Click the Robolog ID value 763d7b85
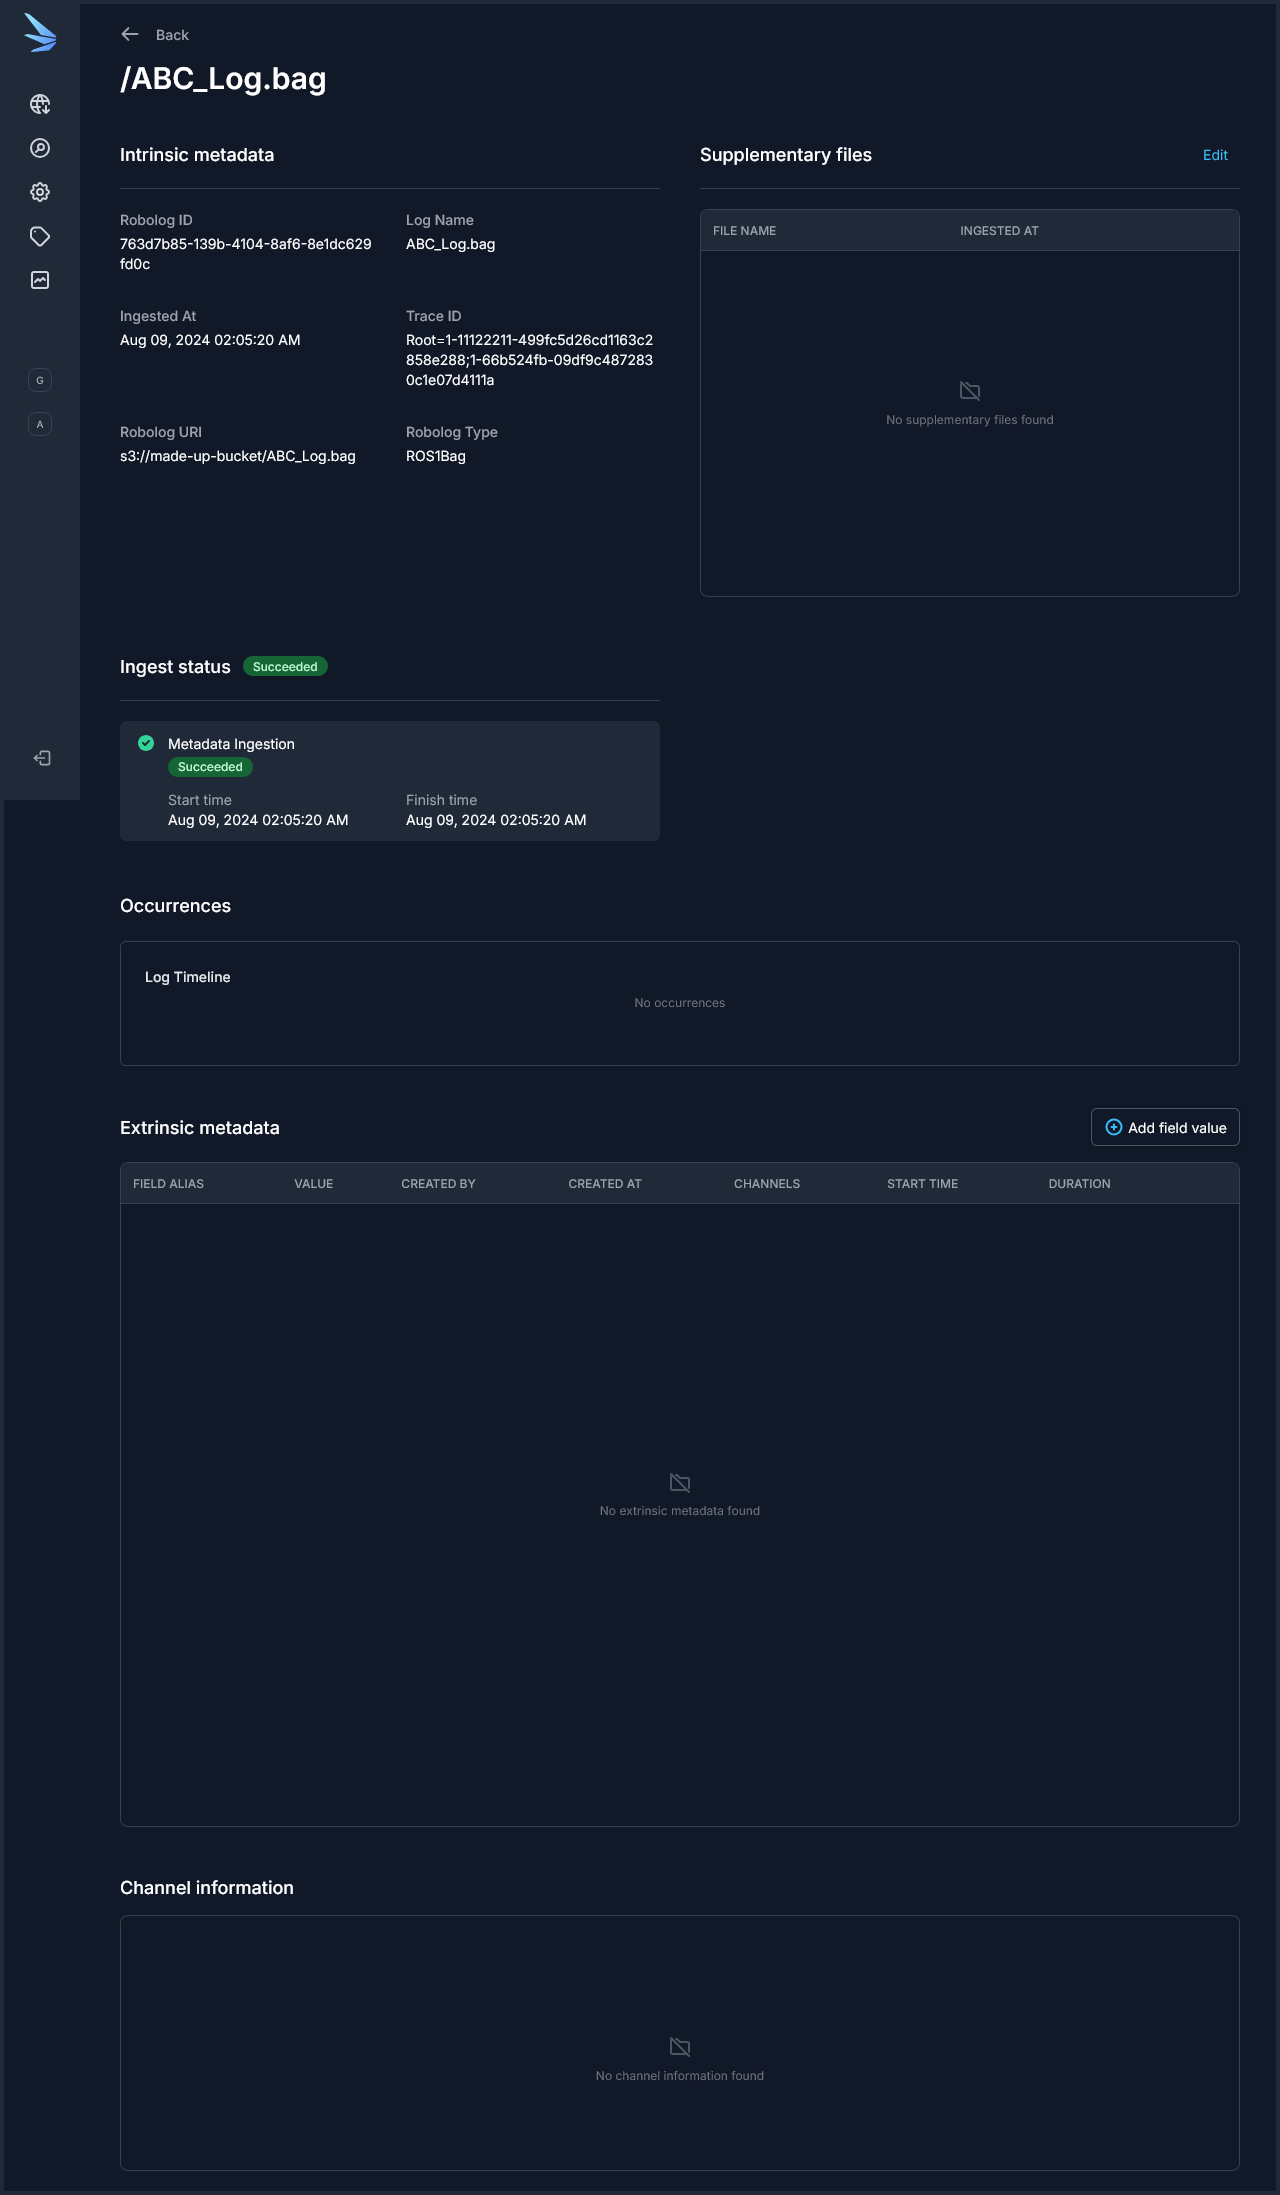Screen dimensions: 1280x2195 click(246, 254)
